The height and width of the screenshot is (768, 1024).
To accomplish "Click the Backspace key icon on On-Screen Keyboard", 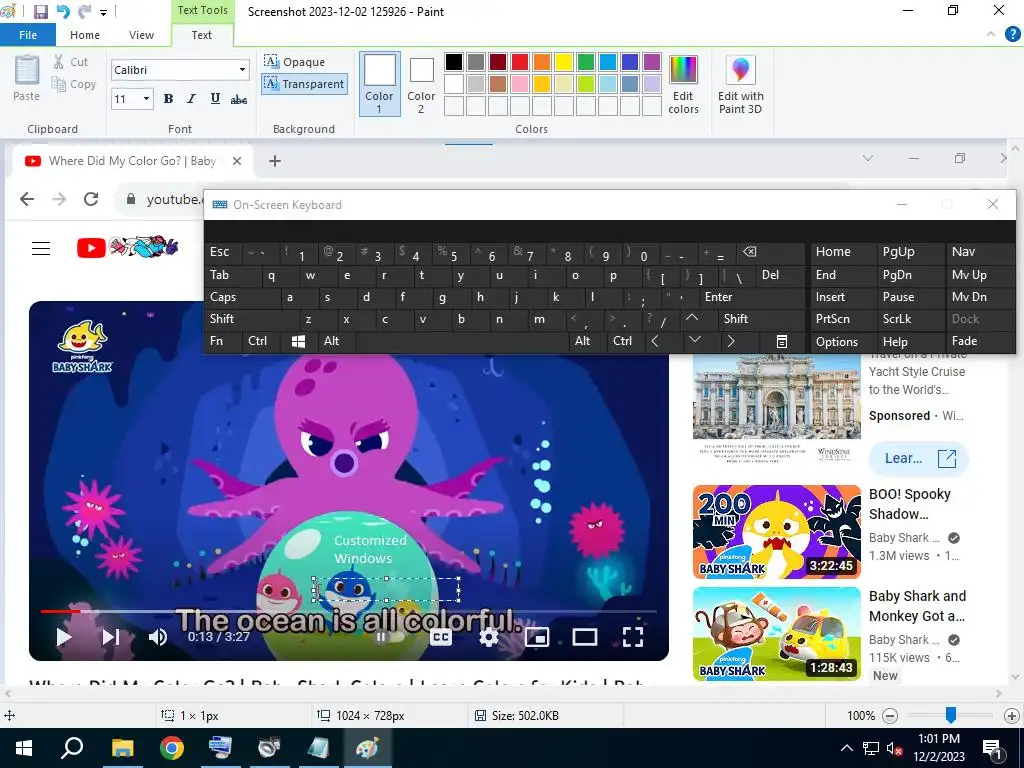I will pos(770,252).
